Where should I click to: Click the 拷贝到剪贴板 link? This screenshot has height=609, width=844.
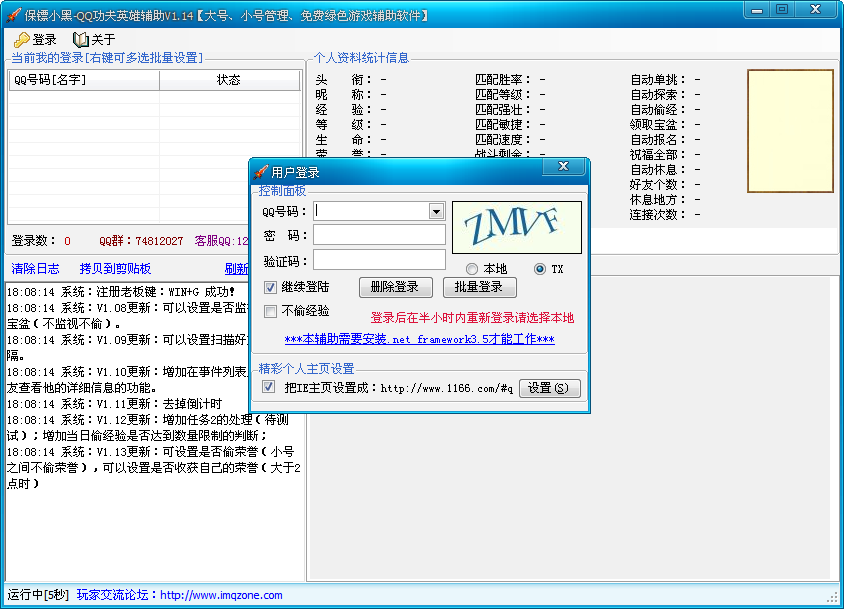pos(115,269)
